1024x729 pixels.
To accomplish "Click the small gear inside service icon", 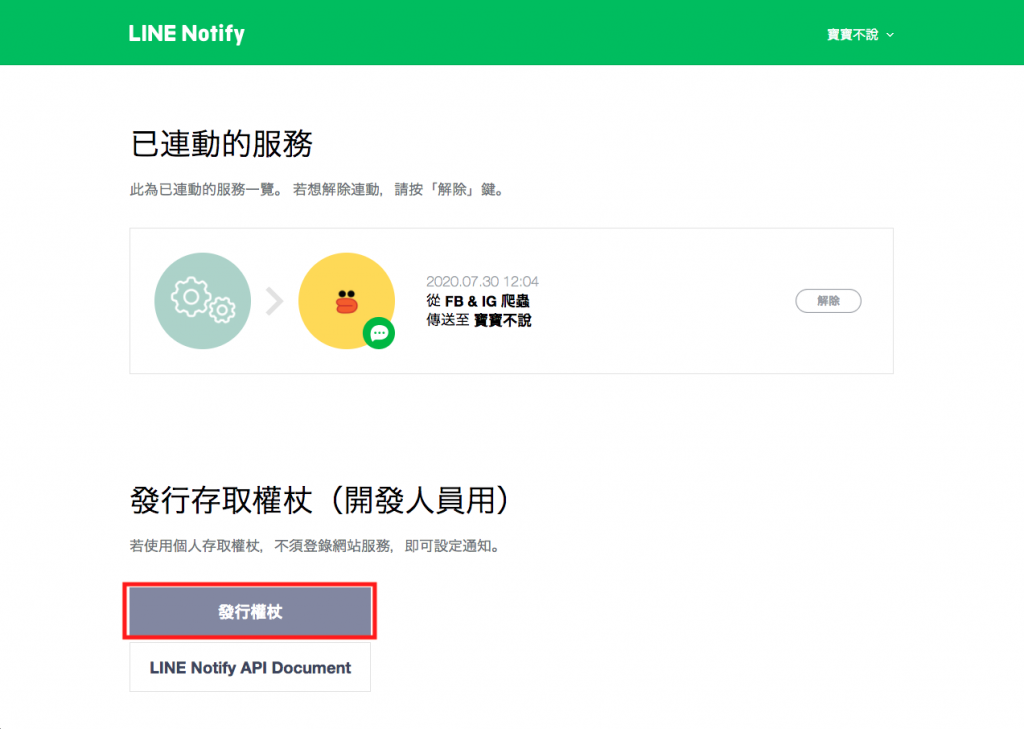I will tap(223, 310).
